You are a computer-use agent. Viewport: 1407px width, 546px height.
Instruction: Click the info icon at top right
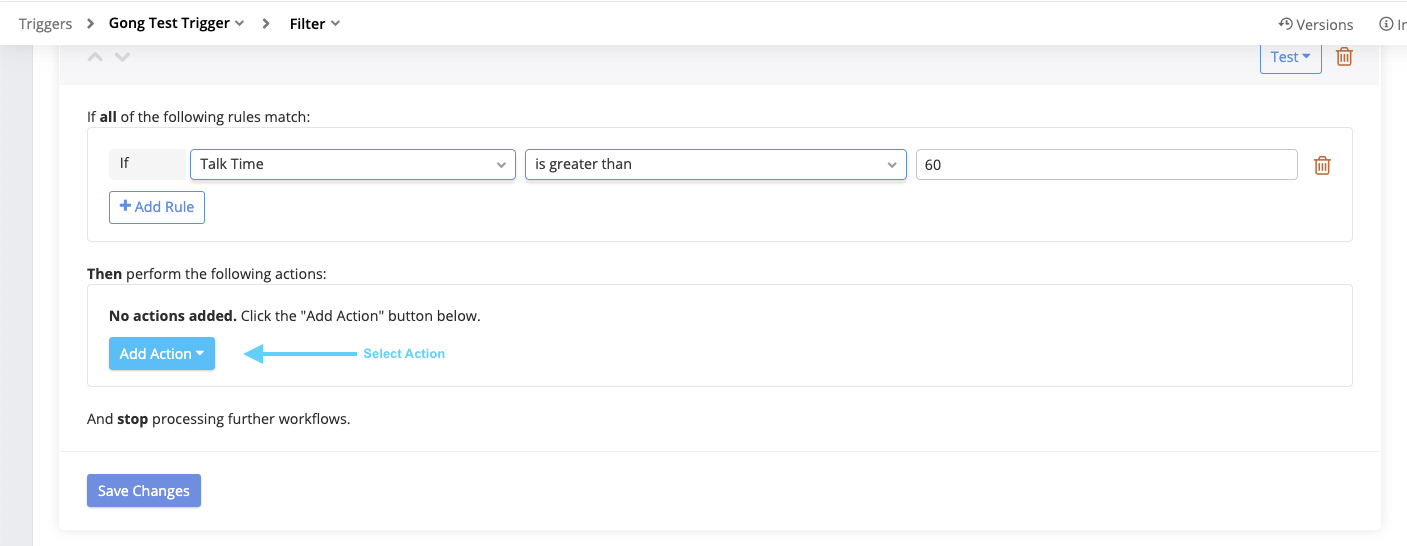click(x=1385, y=24)
